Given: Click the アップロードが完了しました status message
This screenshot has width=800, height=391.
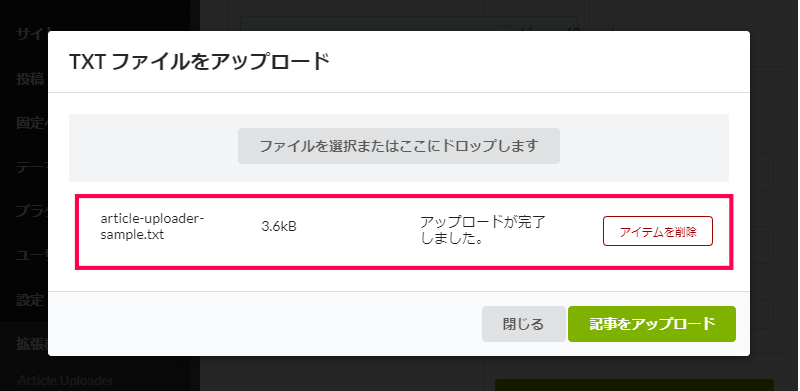Looking at the screenshot, I should point(483,230).
